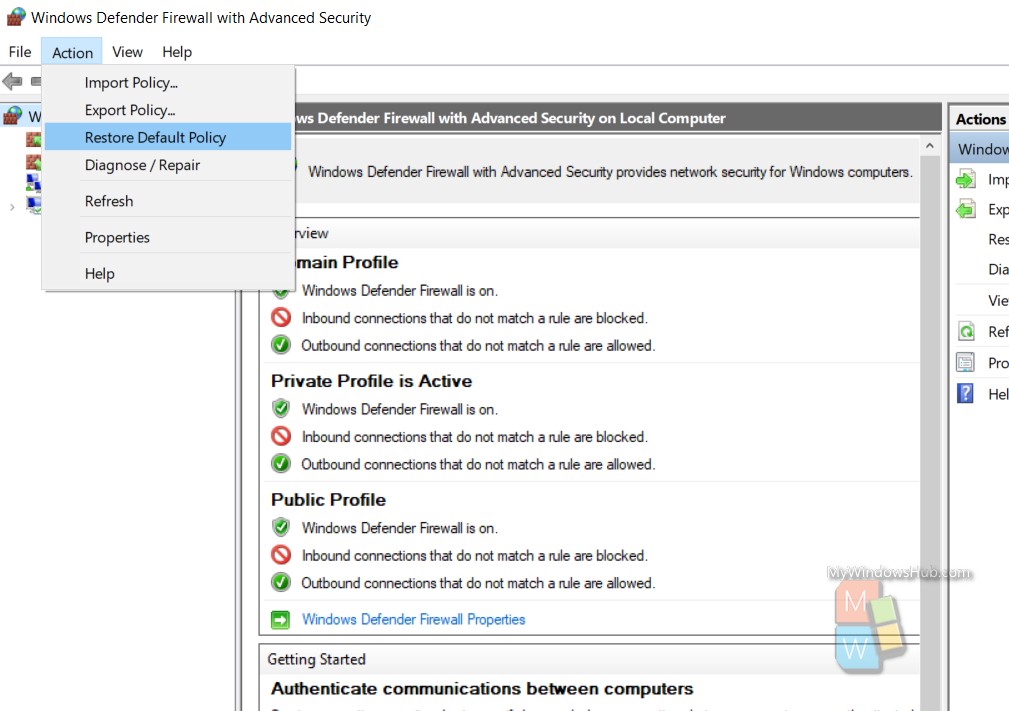The width and height of the screenshot is (1009, 711).
Task: Click Private Profile's 'Inbound connections... are blocked.' text
Action: tap(475, 437)
